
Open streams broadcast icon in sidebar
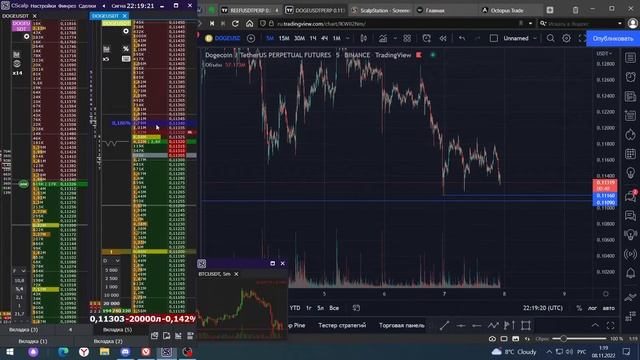tap(631, 254)
